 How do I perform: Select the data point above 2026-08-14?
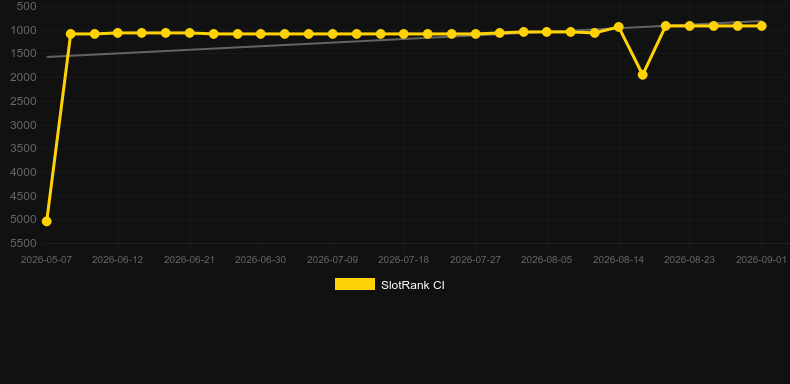tap(619, 27)
